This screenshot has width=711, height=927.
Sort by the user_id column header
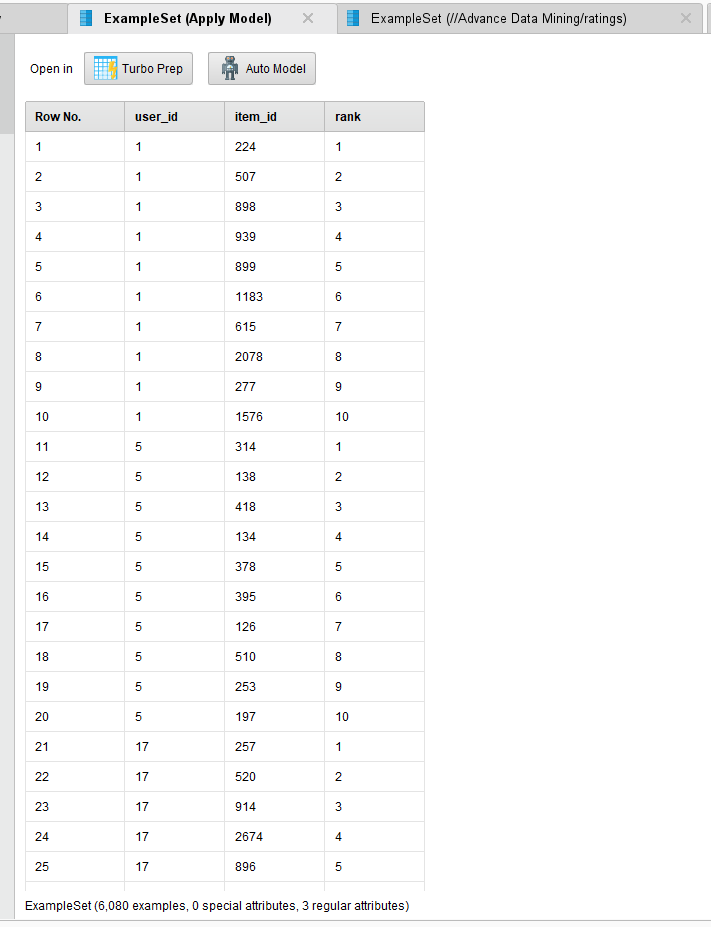tap(175, 116)
